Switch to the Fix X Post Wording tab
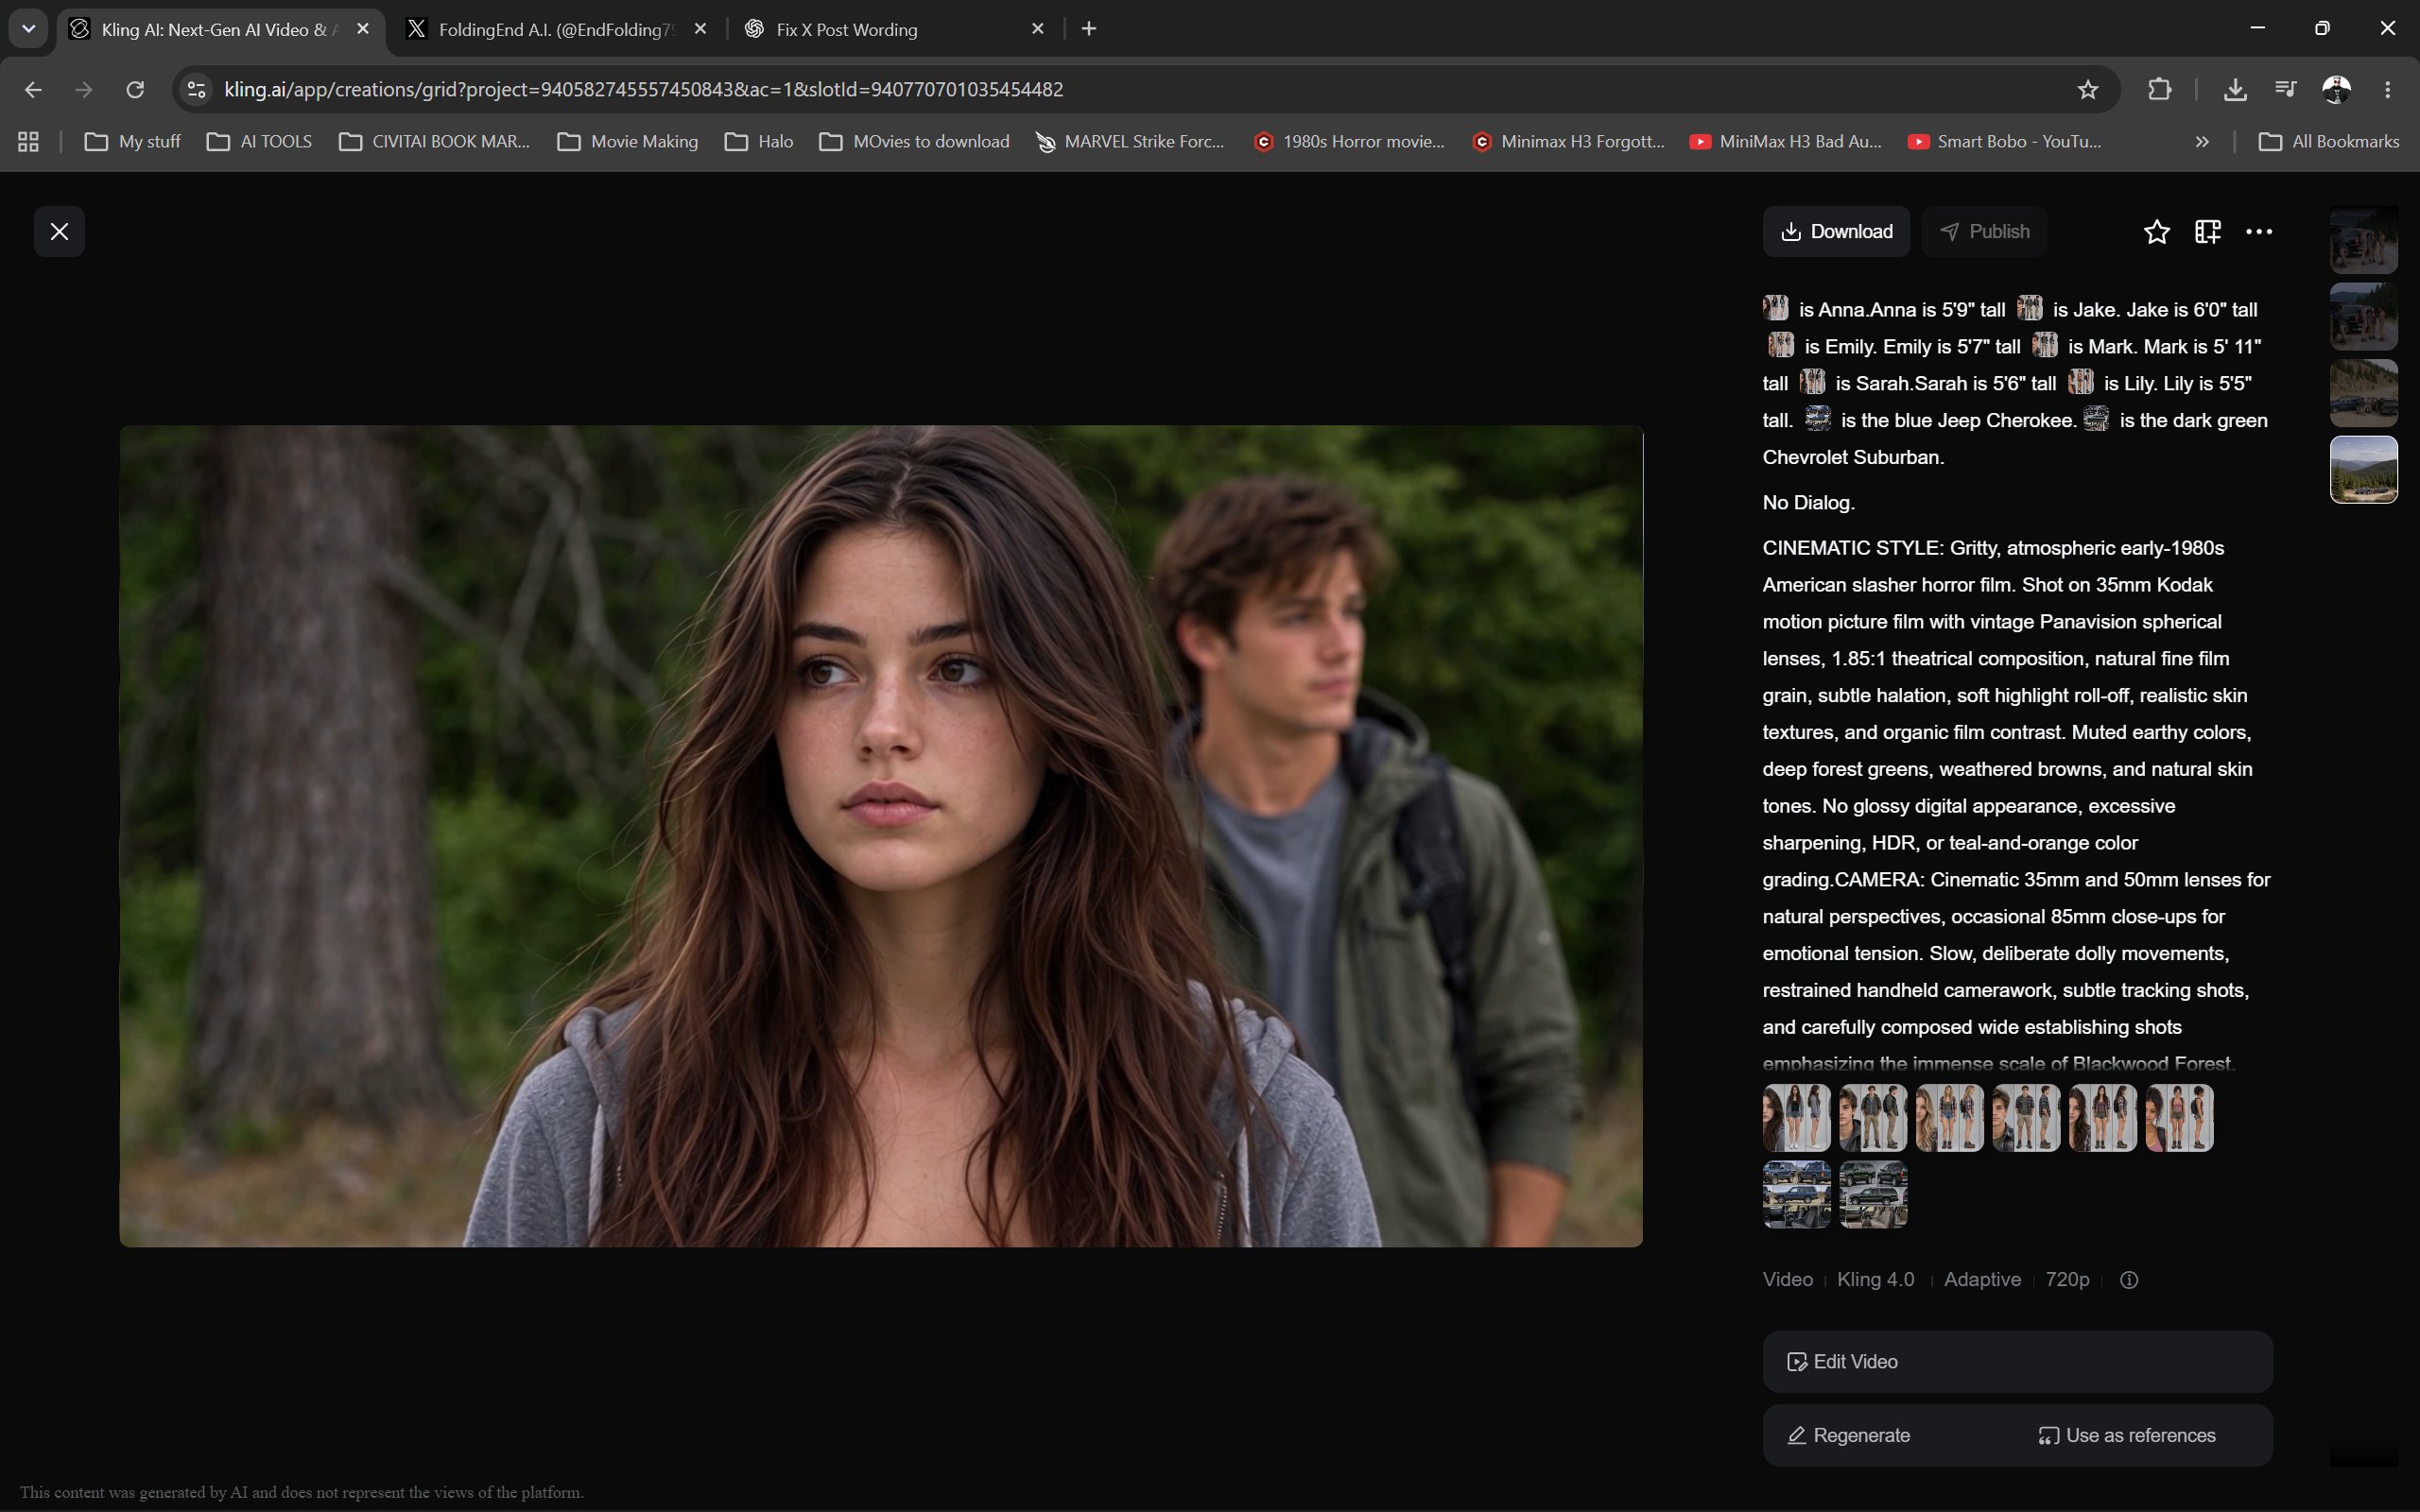The image size is (2420, 1512). [x=895, y=29]
